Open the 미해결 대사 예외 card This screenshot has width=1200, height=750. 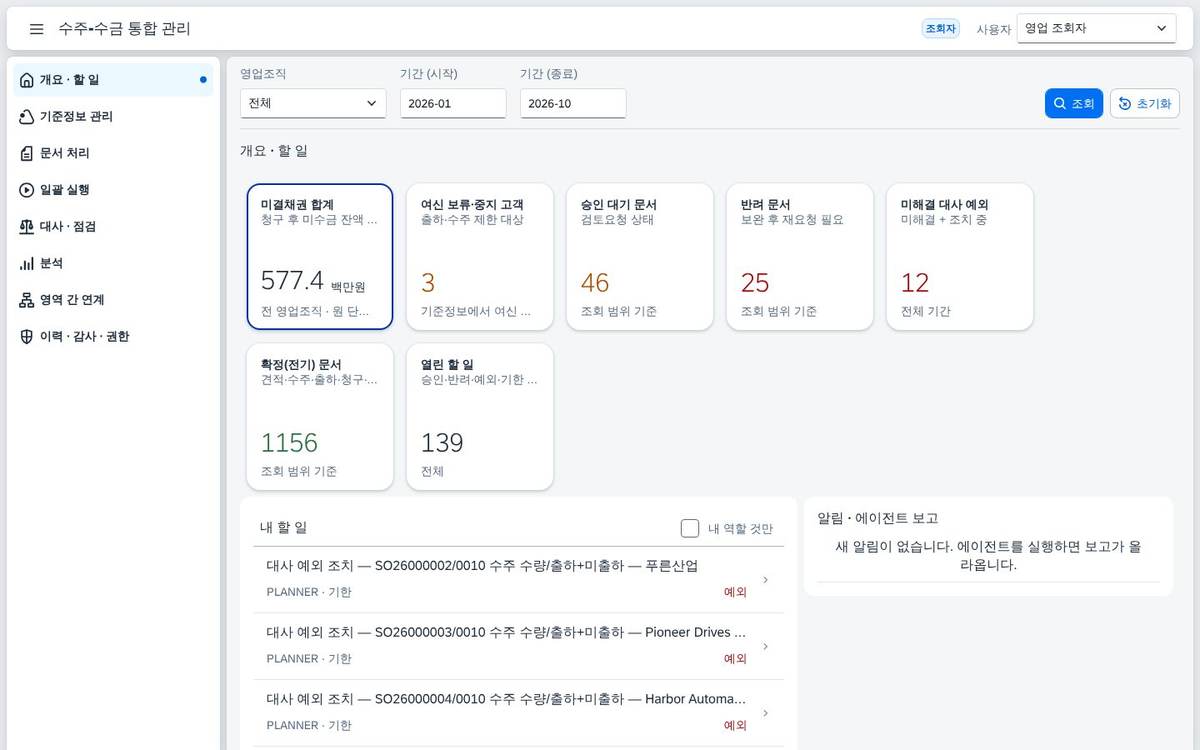tap(960, 257)
